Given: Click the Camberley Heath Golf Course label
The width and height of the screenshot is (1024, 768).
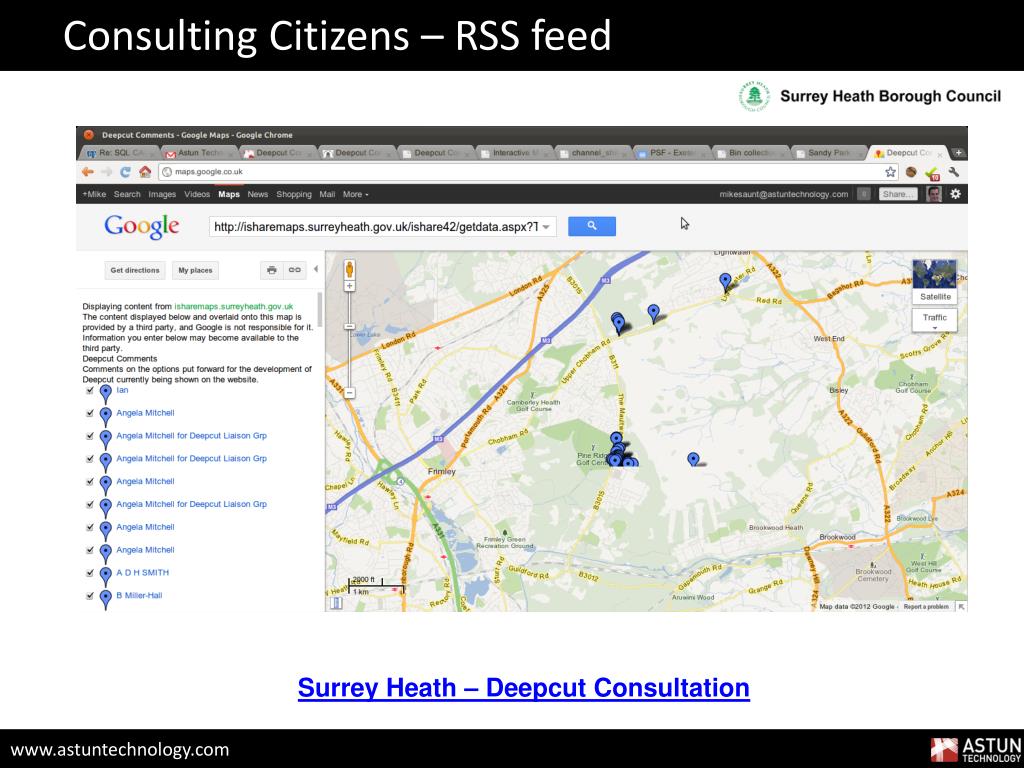Looking at the screenshot, I should (x=534, y=406).
